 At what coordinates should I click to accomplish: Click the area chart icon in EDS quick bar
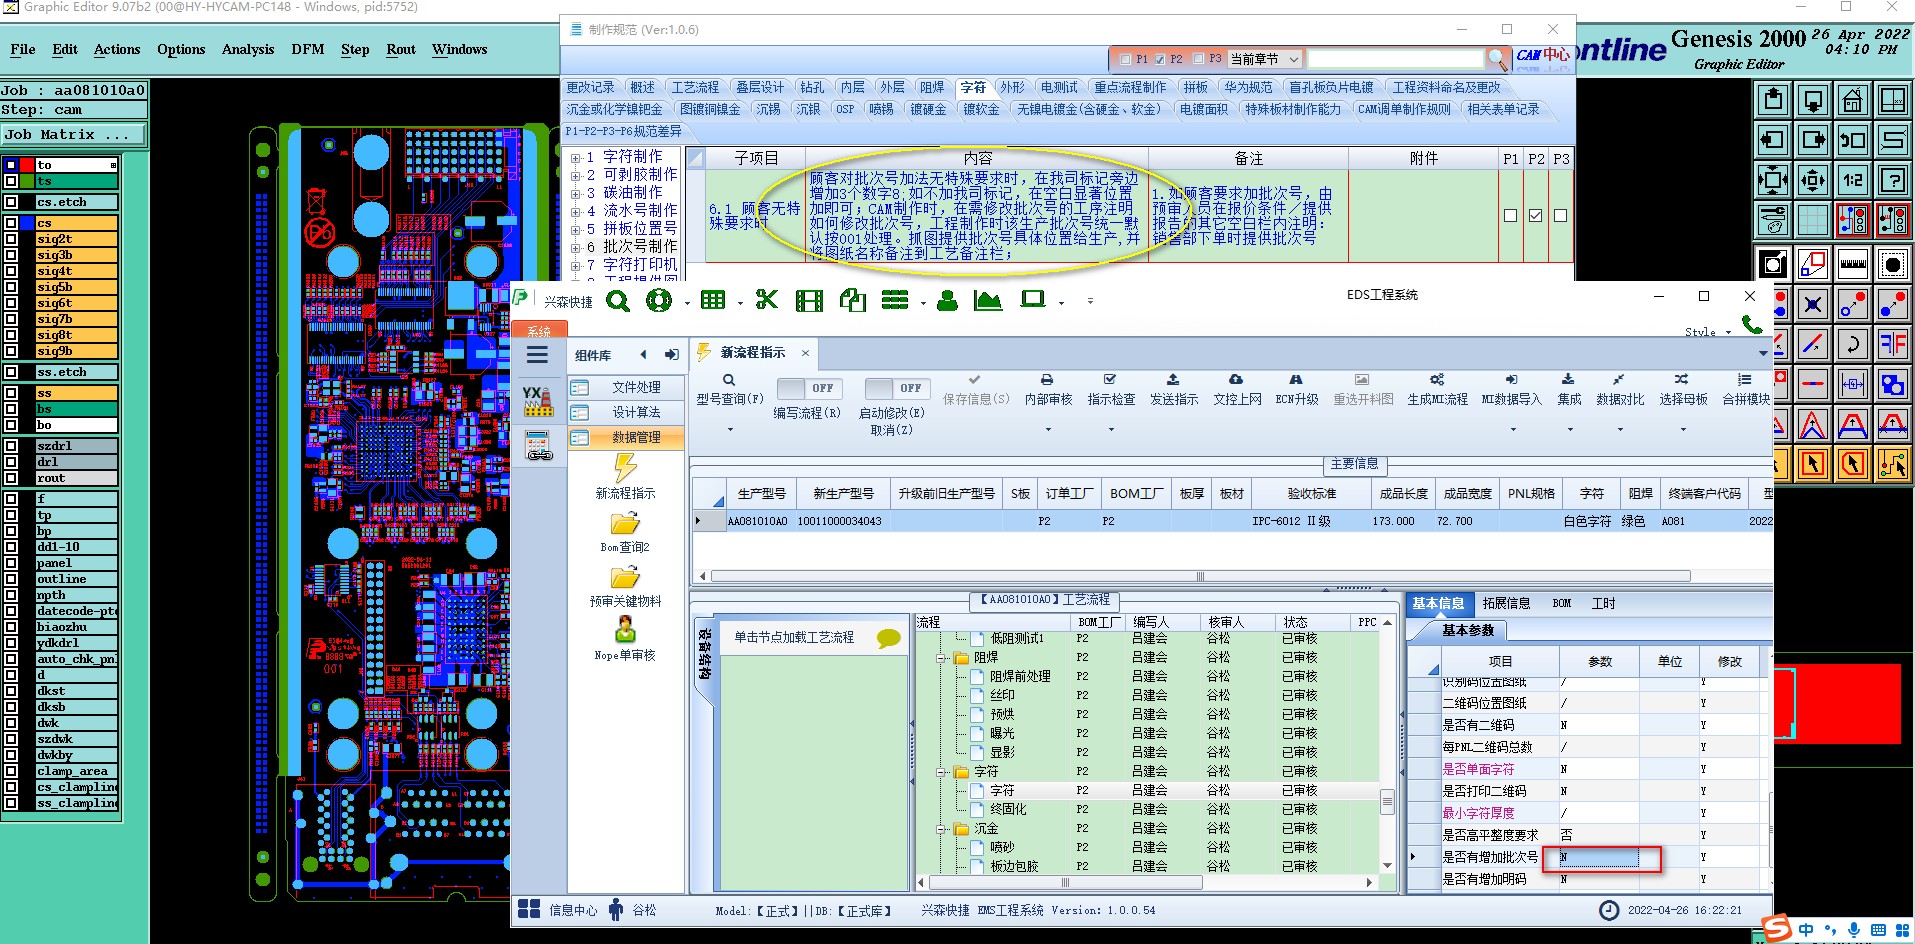tap(988, 300)
